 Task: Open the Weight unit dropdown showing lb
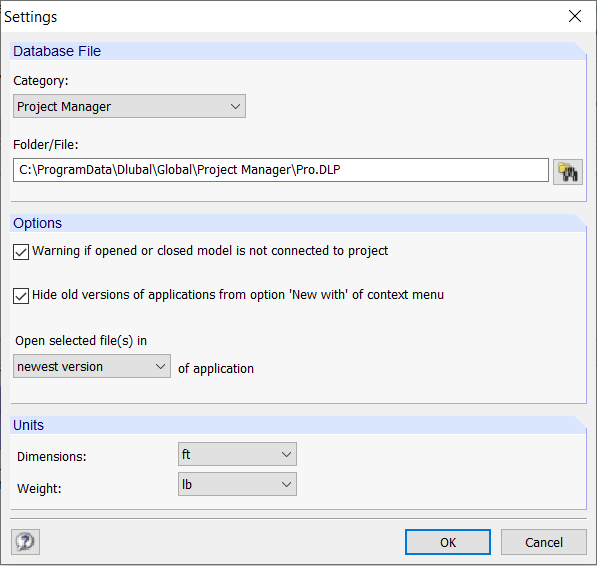point(237,484)
